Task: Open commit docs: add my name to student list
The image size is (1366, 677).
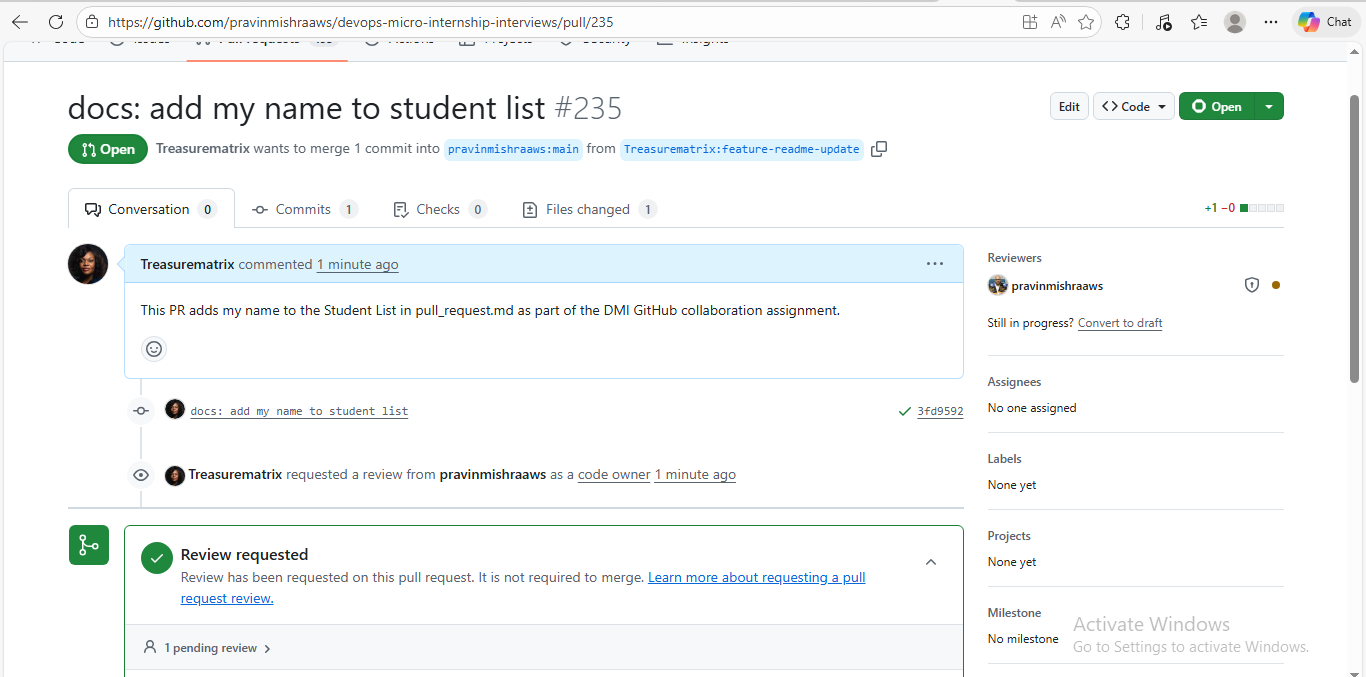Action: (x=299, y=411)
